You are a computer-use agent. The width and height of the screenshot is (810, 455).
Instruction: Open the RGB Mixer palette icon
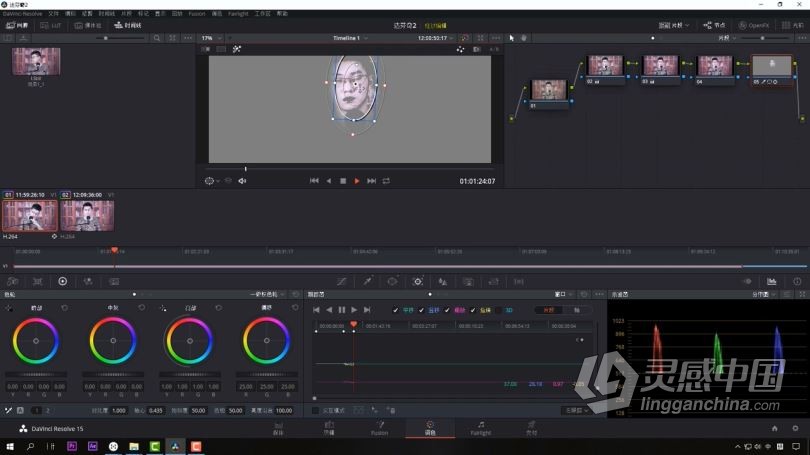click(x=88, y=281)
